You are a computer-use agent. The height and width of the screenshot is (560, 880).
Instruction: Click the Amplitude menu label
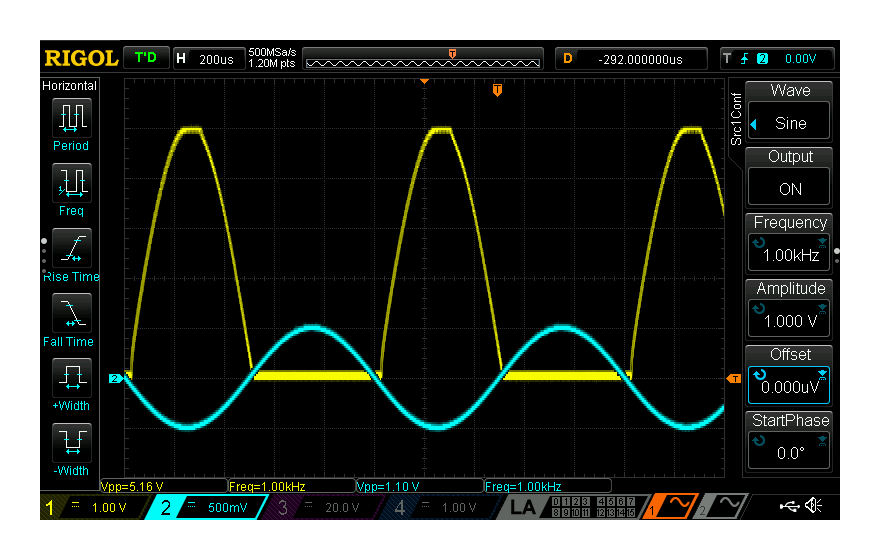click(x=790, y=288)
